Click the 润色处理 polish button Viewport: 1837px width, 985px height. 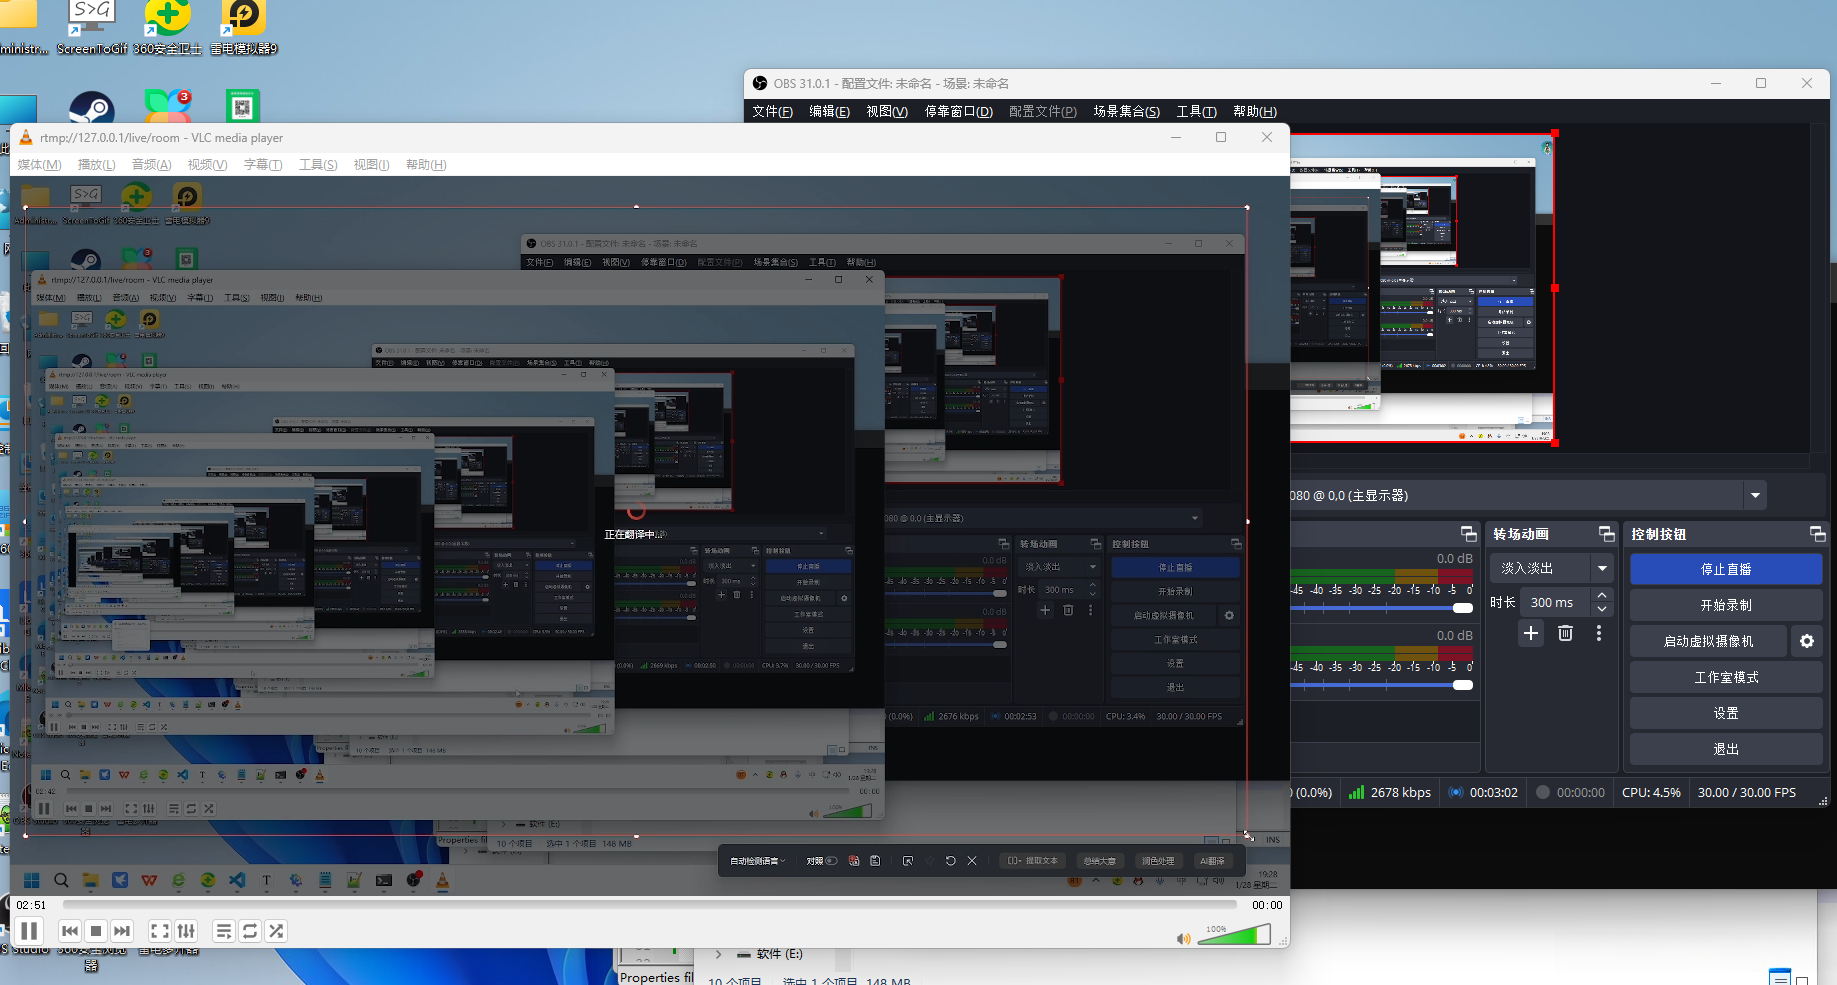pyautogui.click(x=1158, y=861)
